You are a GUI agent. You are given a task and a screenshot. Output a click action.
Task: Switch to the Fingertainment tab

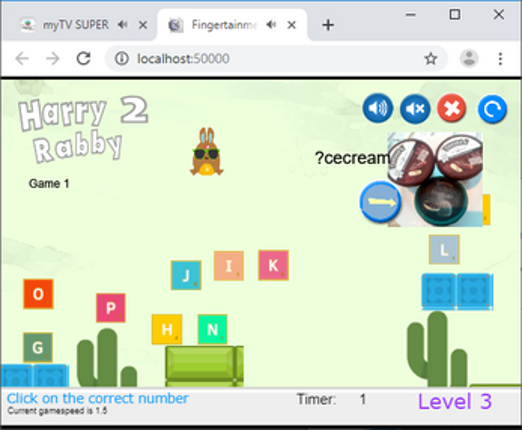(232, 25)
